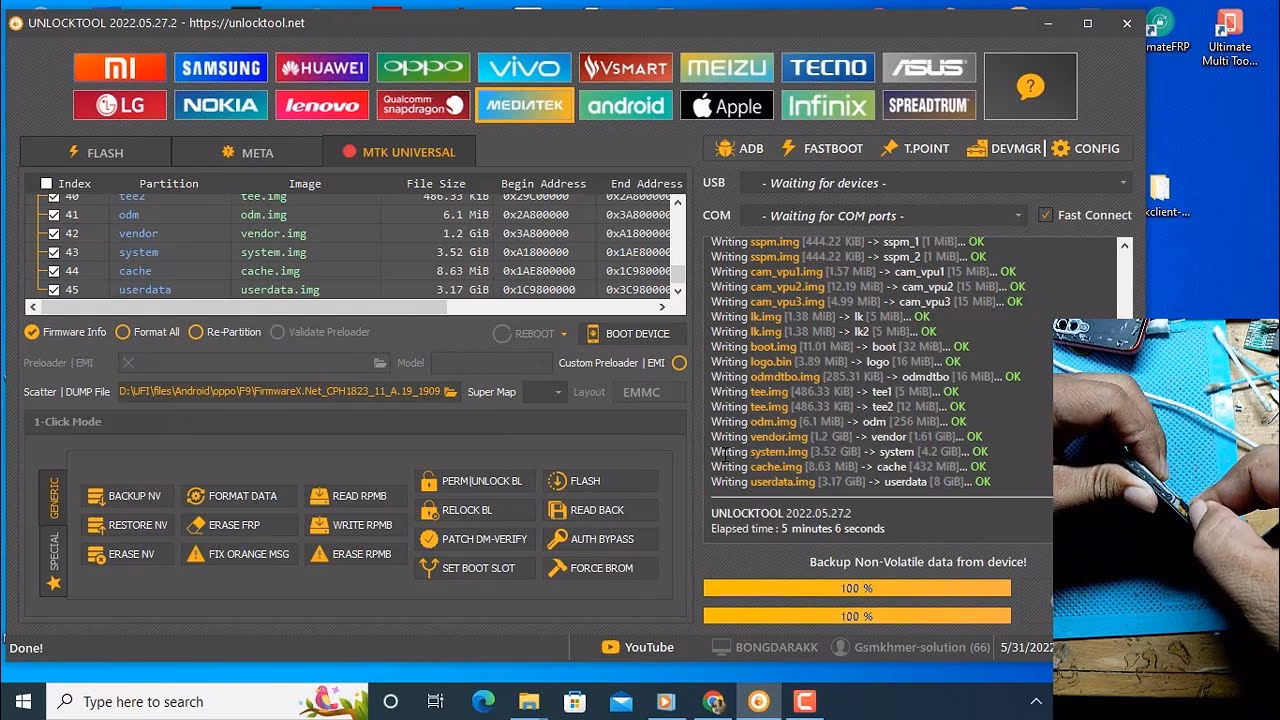Screen dimensions: 1280x720
Task: Choose the Apple brand tile
Action: point(727,105)
